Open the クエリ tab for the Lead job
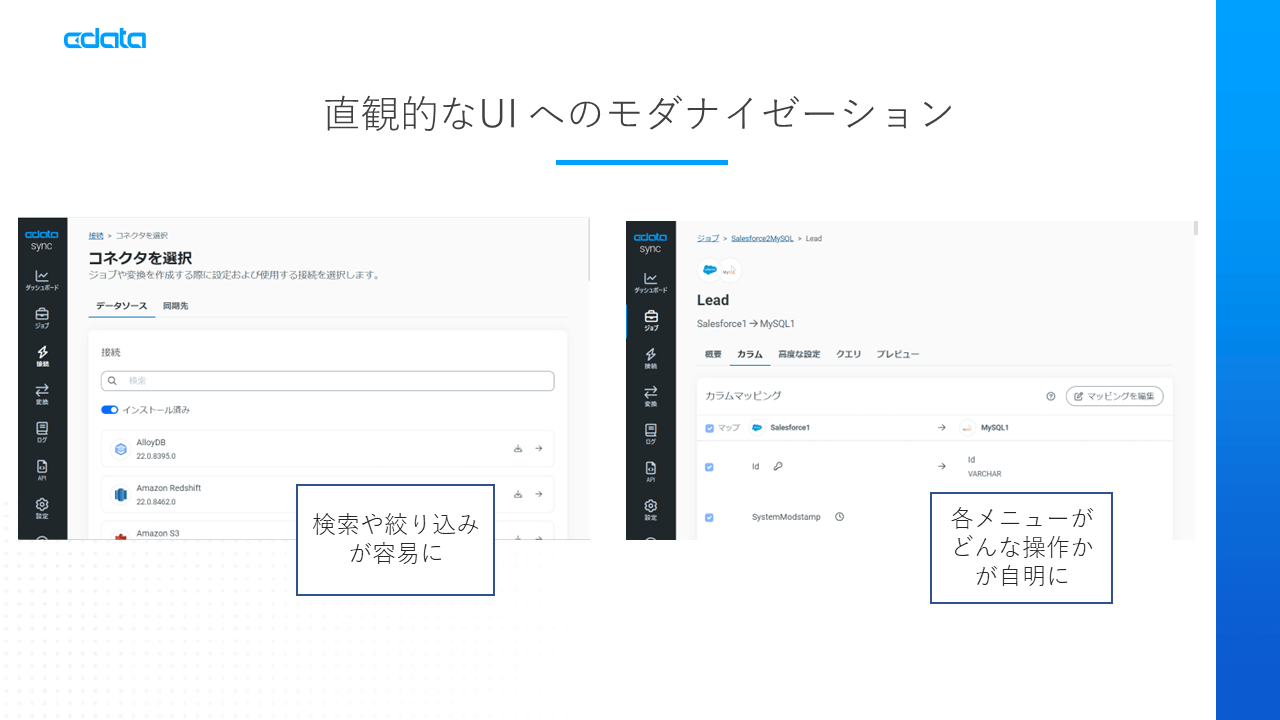This screenshot has width=1280, height=720. pos(849,354)
